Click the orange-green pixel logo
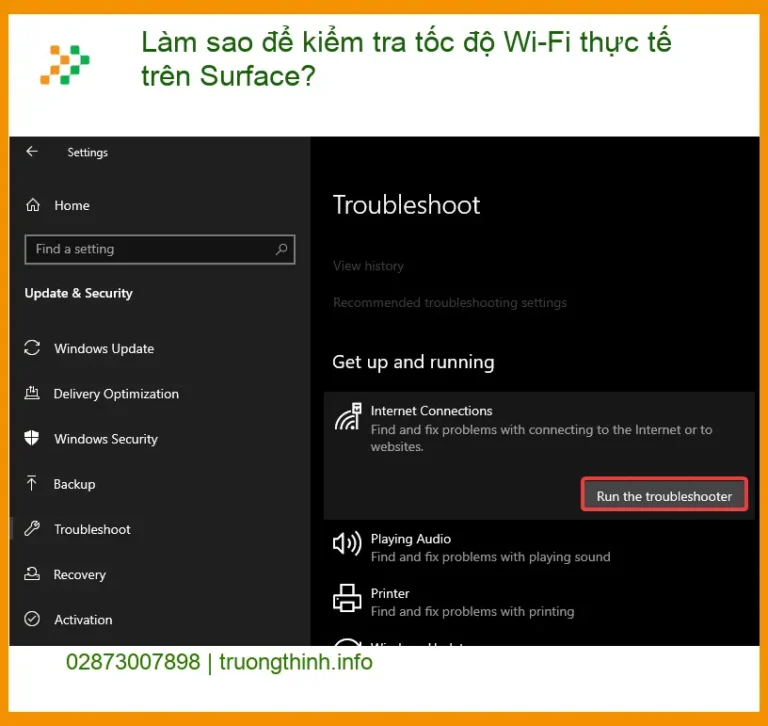Screen dimensions: 768x726 [65, 65]
